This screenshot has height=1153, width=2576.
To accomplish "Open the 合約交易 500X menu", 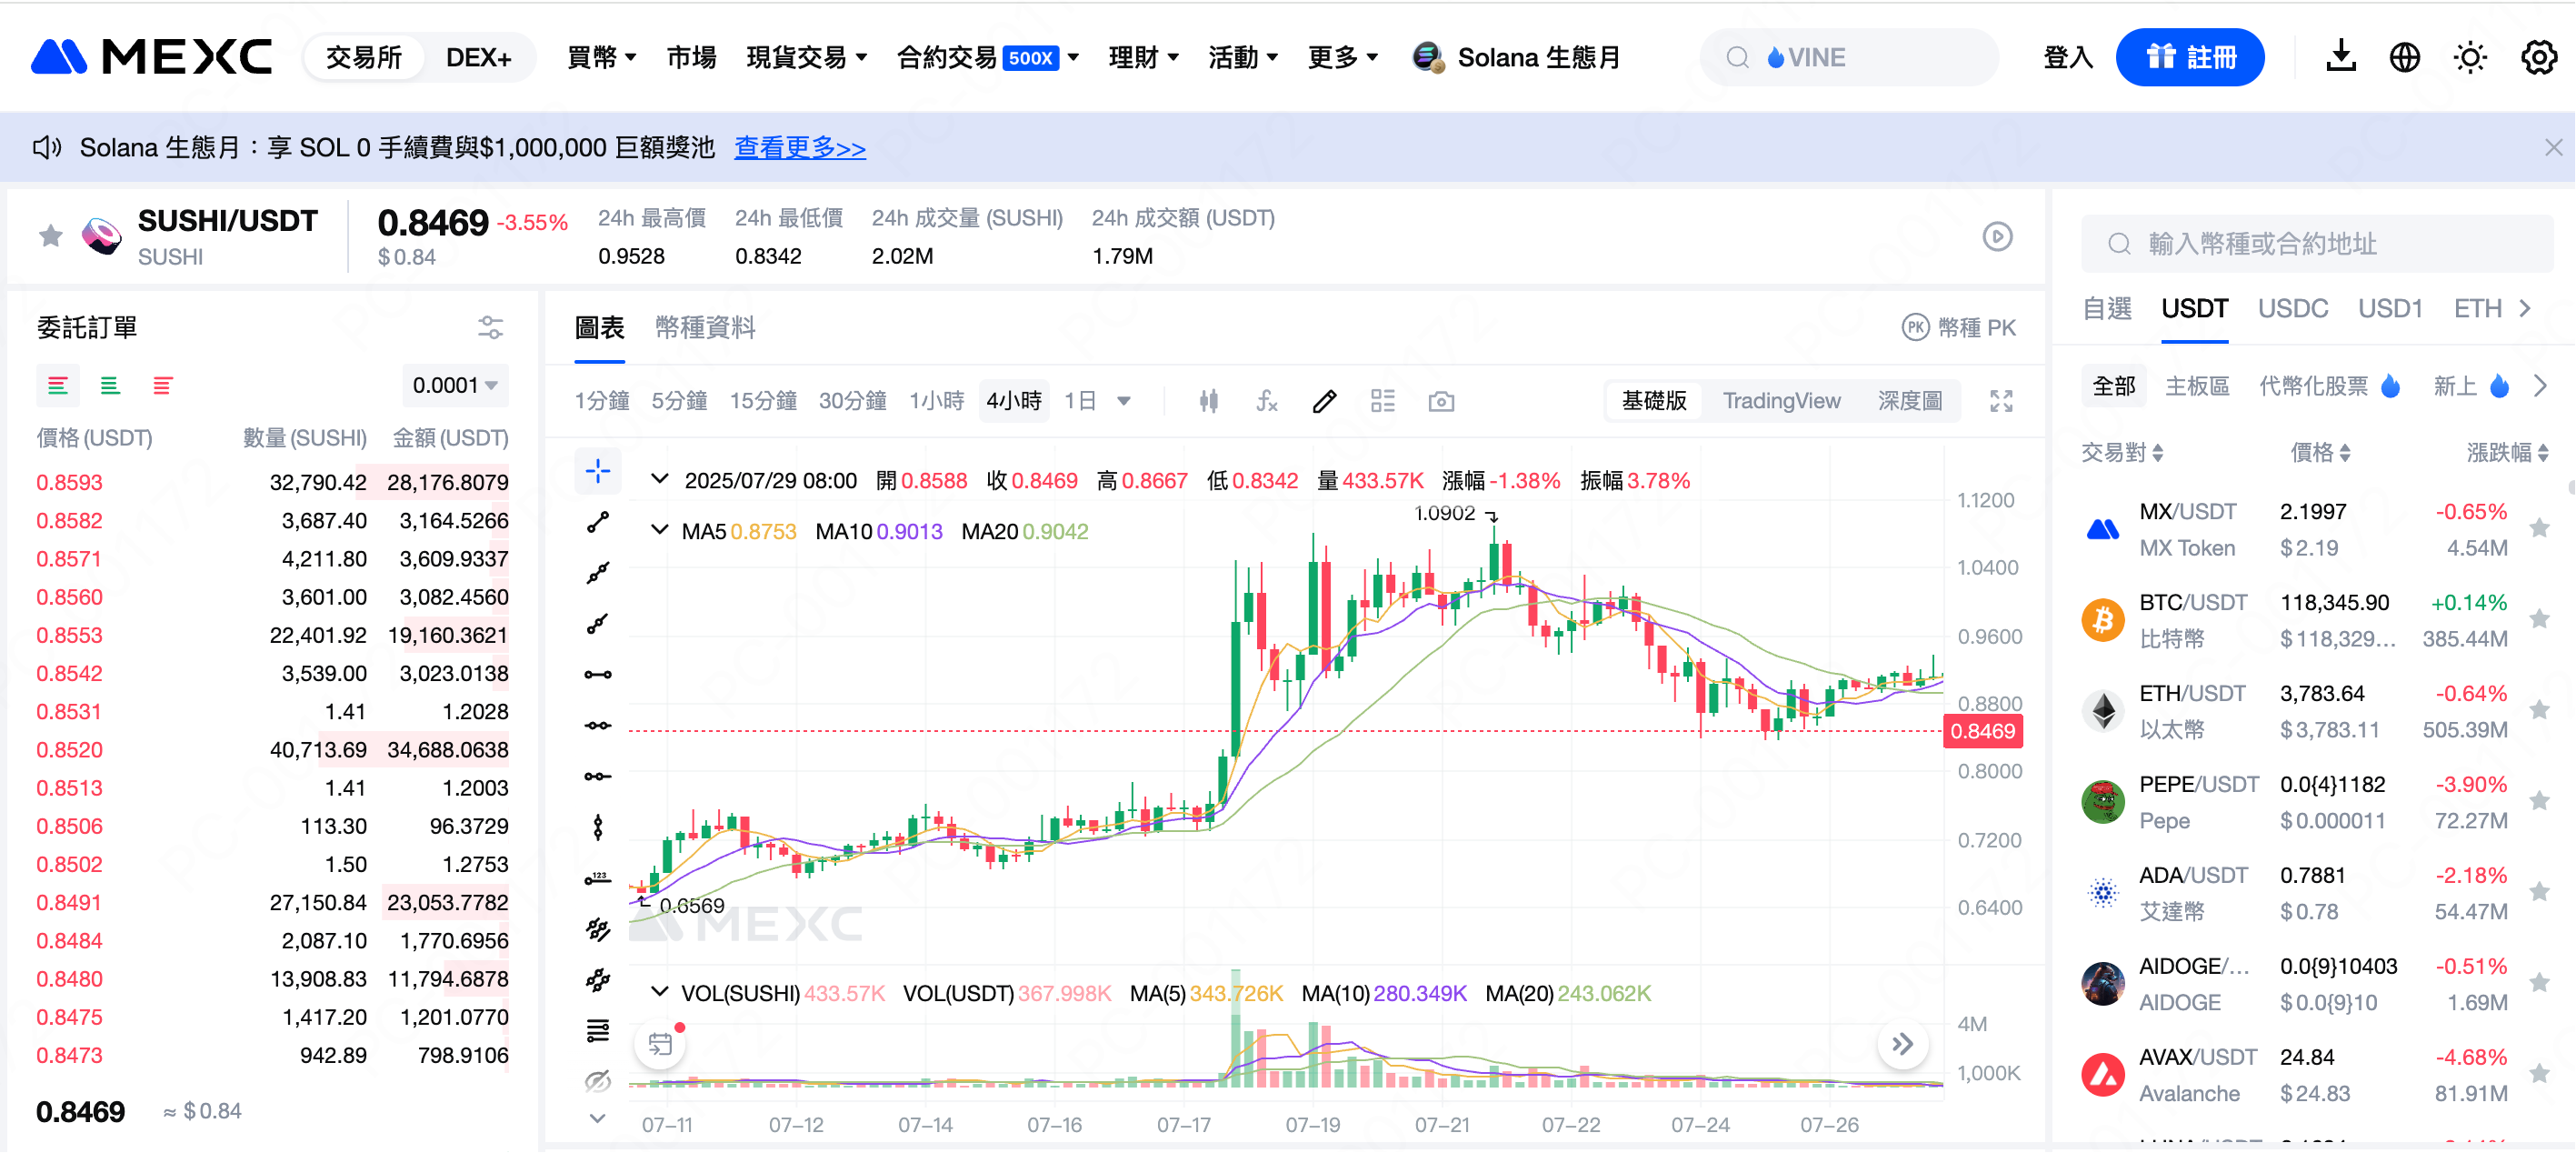I will 987,57.
